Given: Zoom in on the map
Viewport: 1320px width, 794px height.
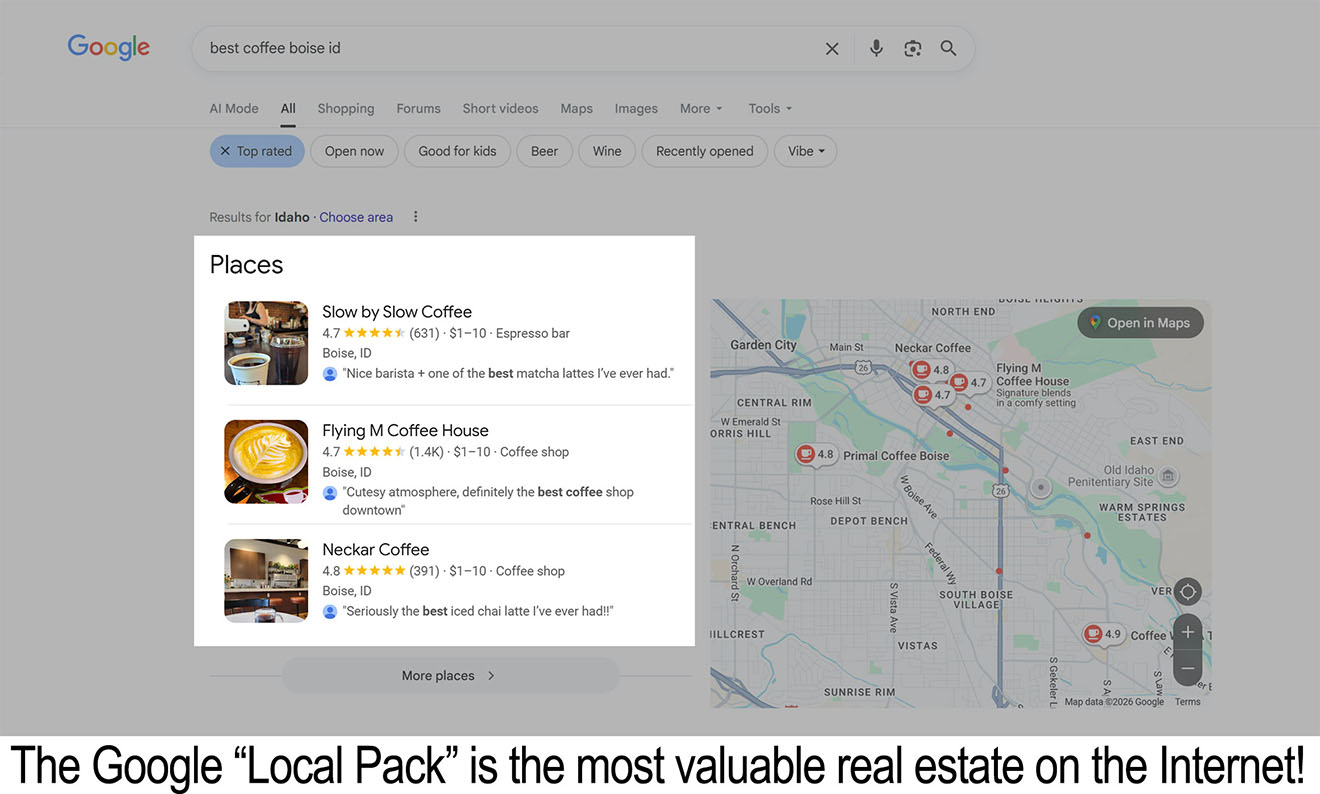Looking at the screenshot, I should click(x=1187, y=632).
